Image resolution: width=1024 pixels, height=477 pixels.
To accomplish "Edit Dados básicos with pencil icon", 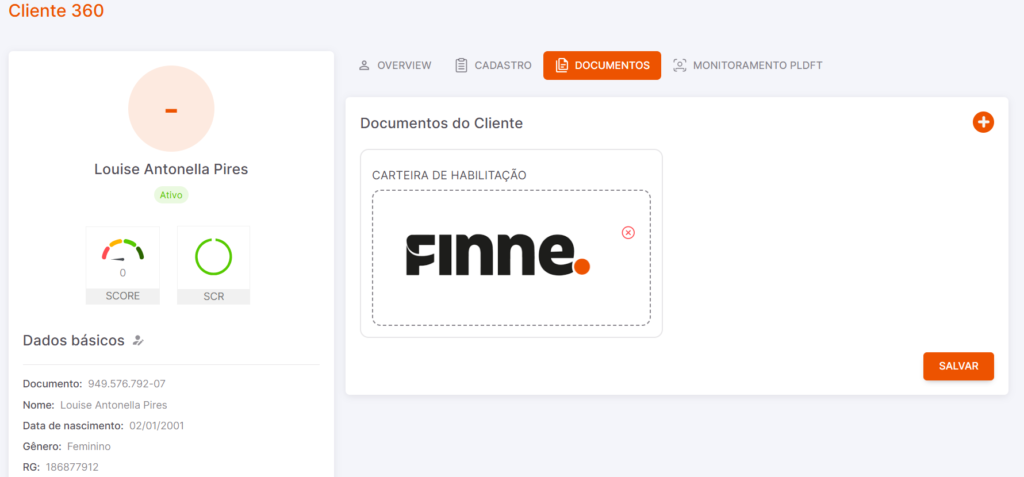I will (138, 340).
